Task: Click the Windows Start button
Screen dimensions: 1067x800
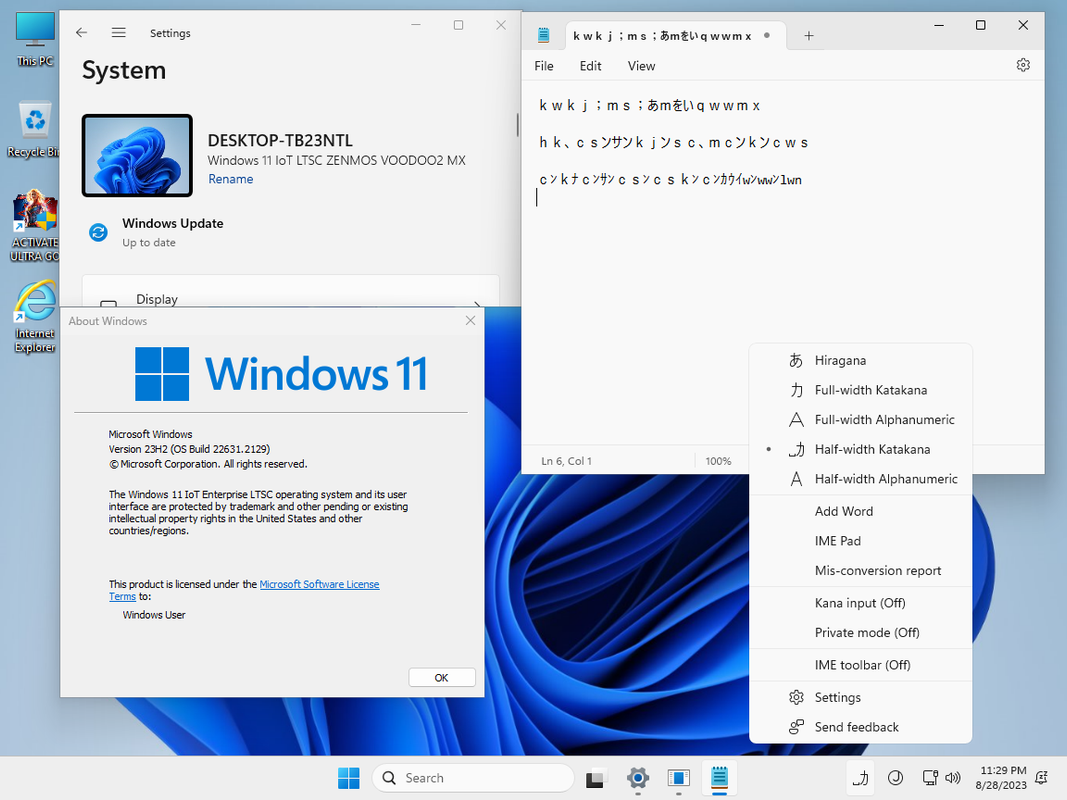Action: coord(349,778)
